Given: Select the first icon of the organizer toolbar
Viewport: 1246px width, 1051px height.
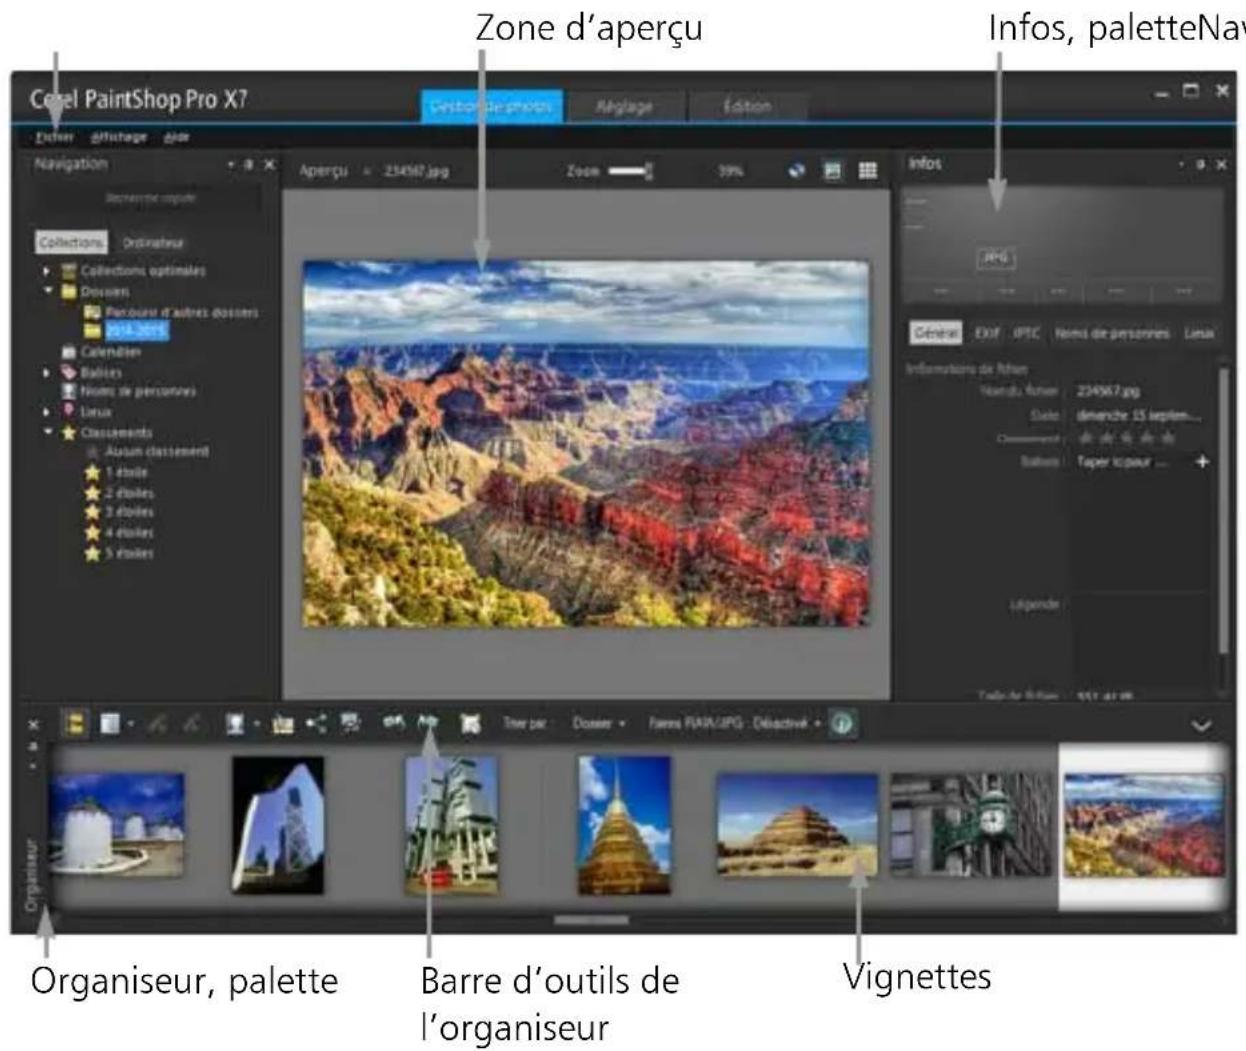Looking at the screenshot, I should coord(75,722).
